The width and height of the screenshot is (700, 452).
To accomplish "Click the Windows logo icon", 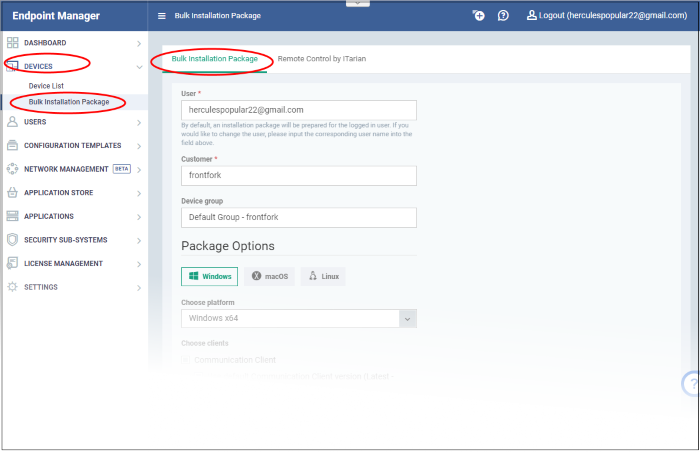I will point(194,276).
